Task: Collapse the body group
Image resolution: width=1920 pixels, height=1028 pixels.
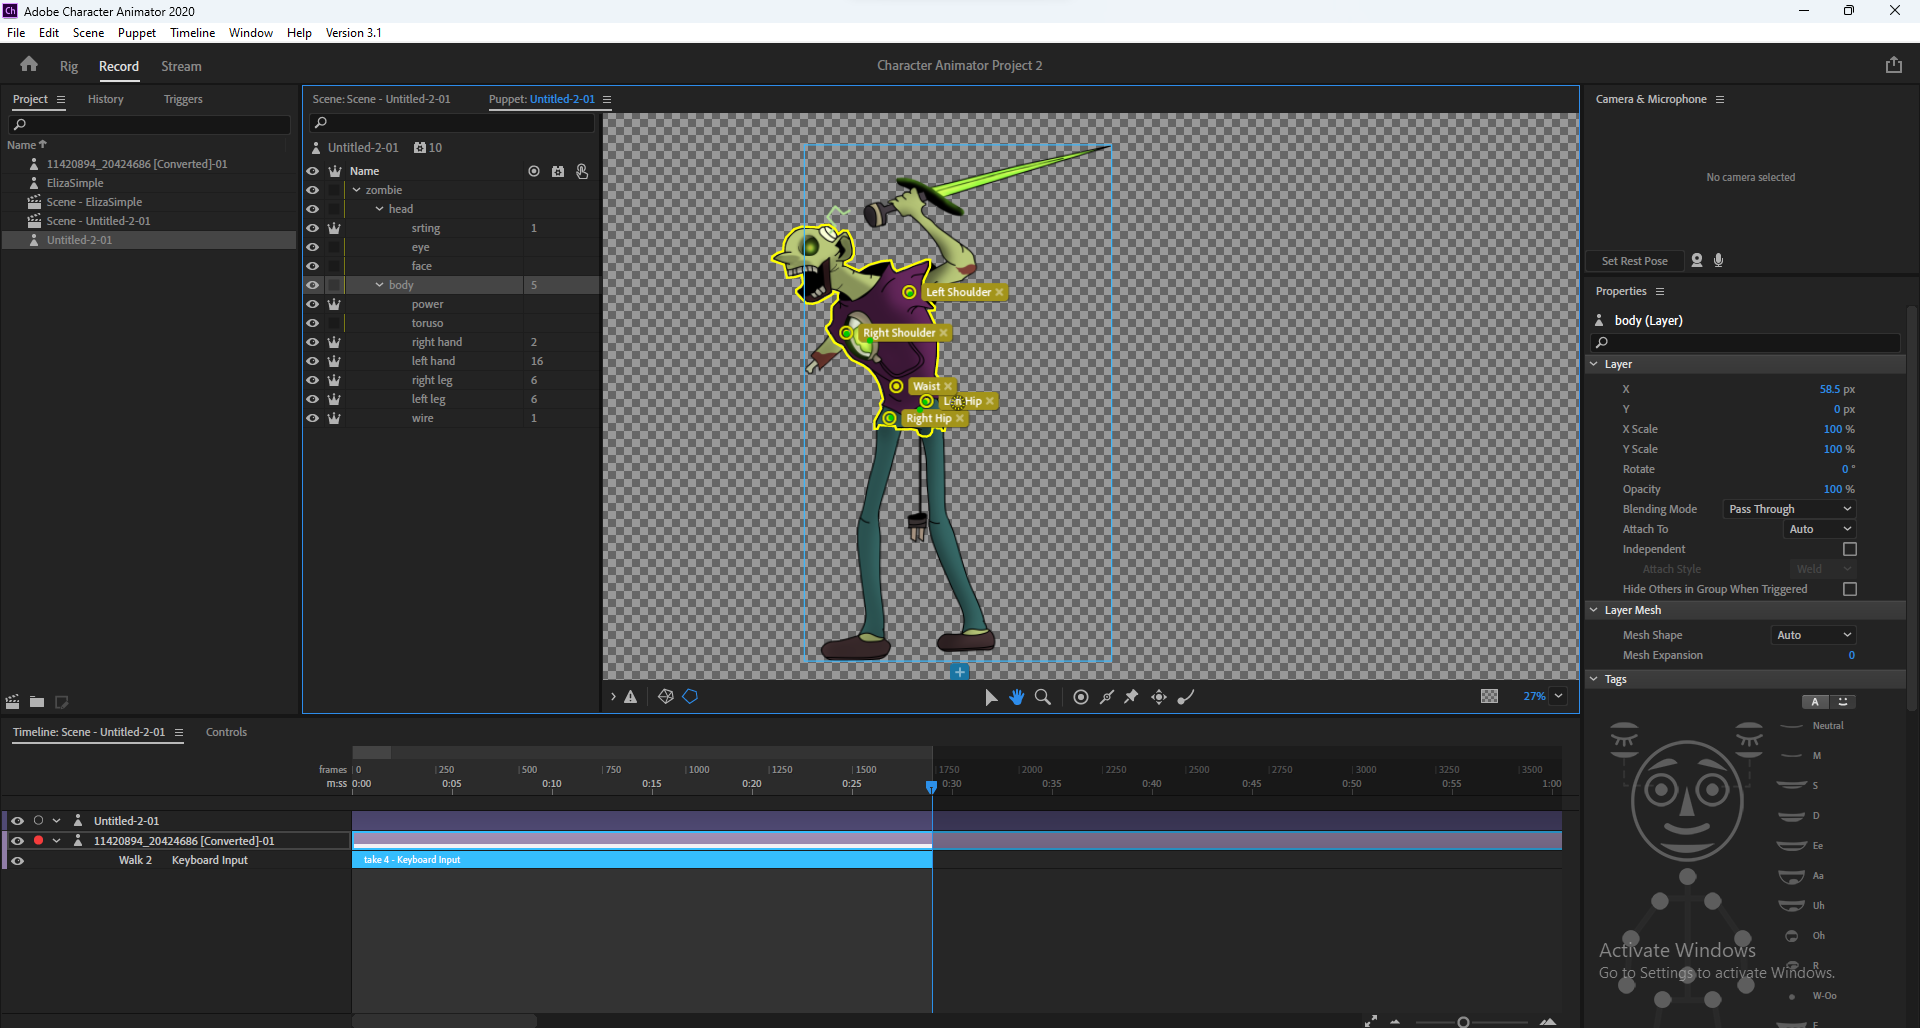Action: pyautogui.click(x=380, y=285)
